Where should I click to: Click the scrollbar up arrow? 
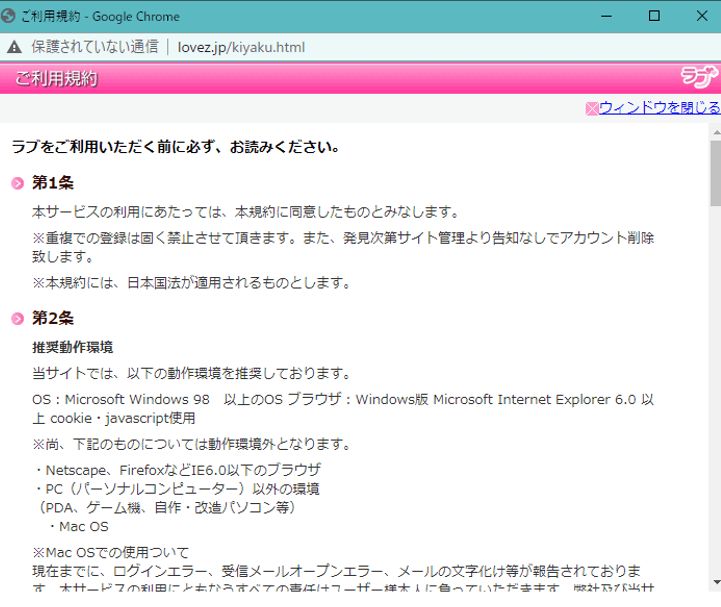(716, 132)
